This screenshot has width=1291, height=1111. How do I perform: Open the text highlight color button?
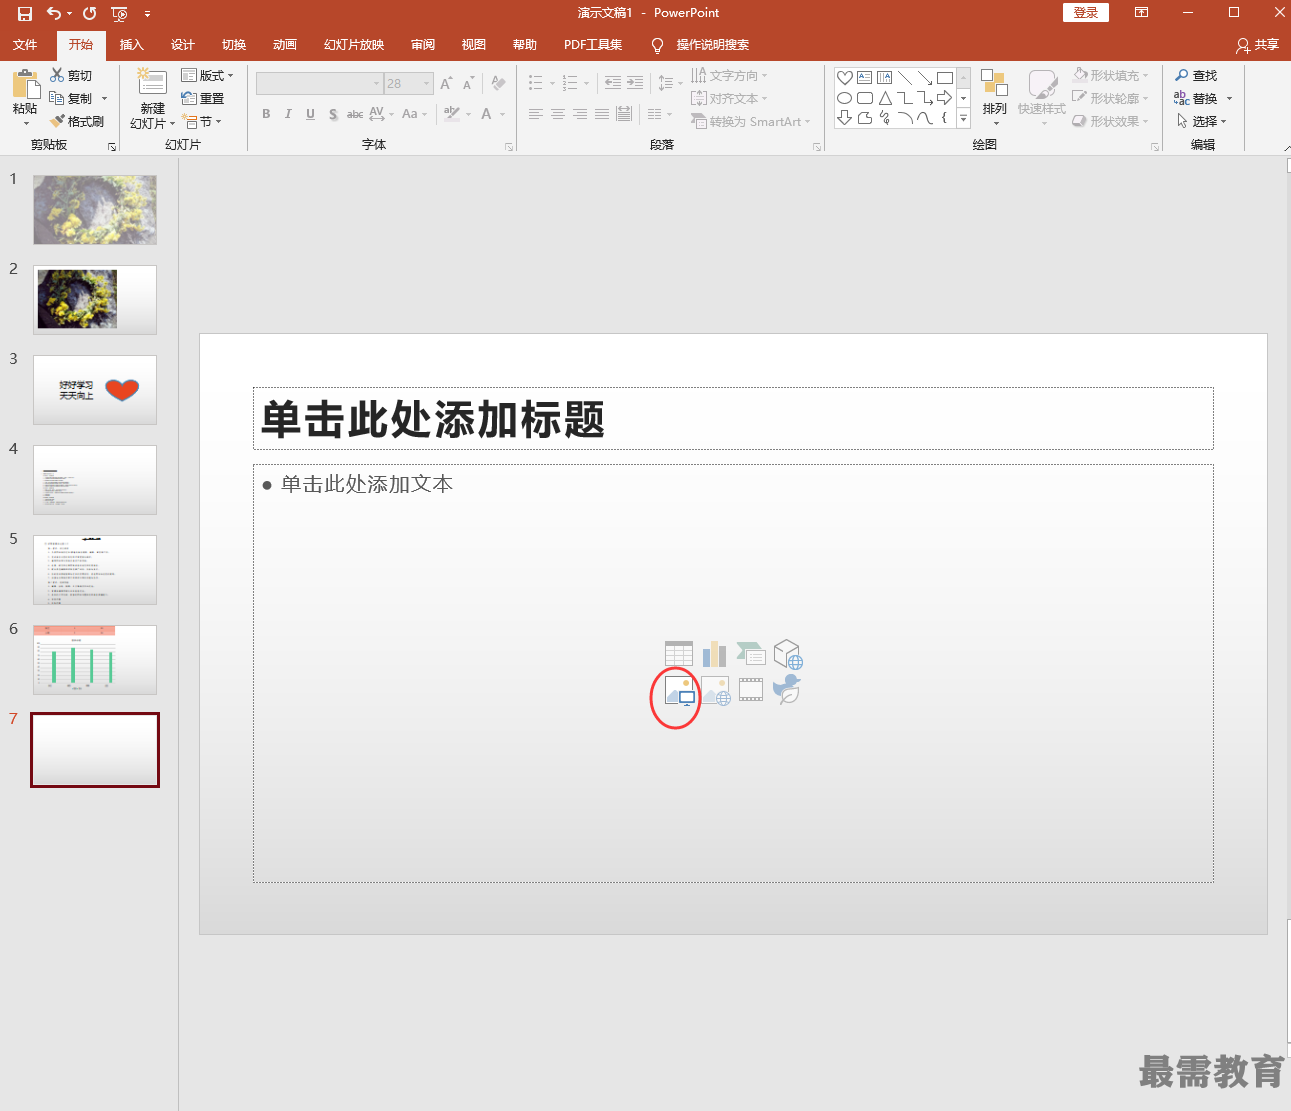click(x=452, y=114)
